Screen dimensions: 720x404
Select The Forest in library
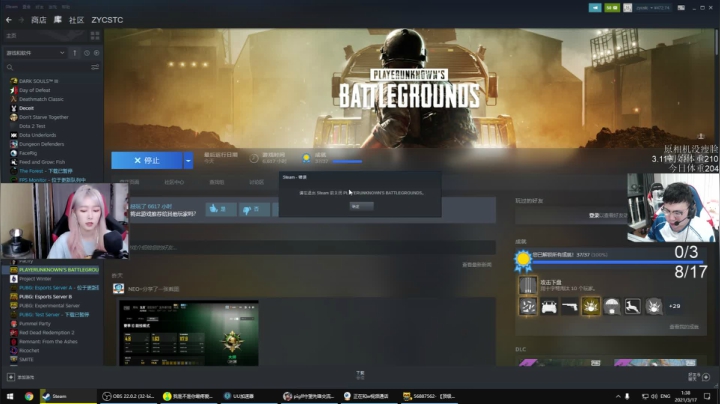(45, 171)
